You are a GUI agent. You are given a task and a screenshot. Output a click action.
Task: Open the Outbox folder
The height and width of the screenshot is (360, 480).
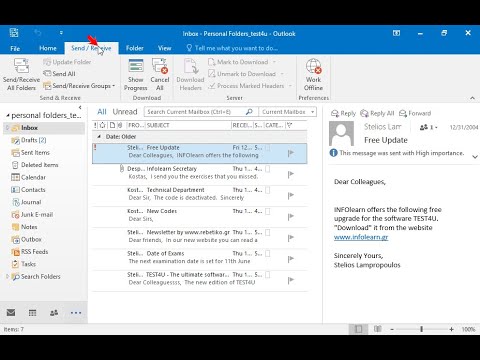26,239
